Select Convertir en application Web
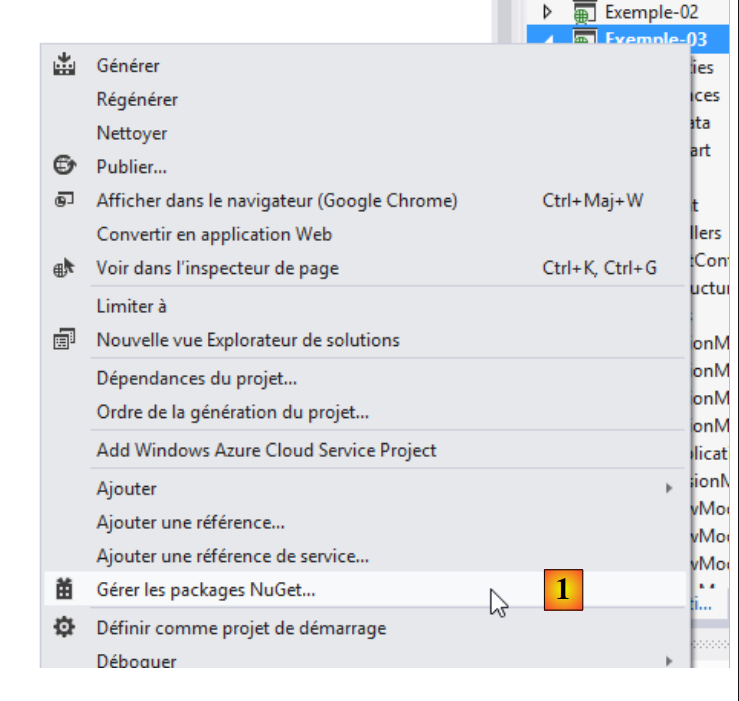 point(214,234)
